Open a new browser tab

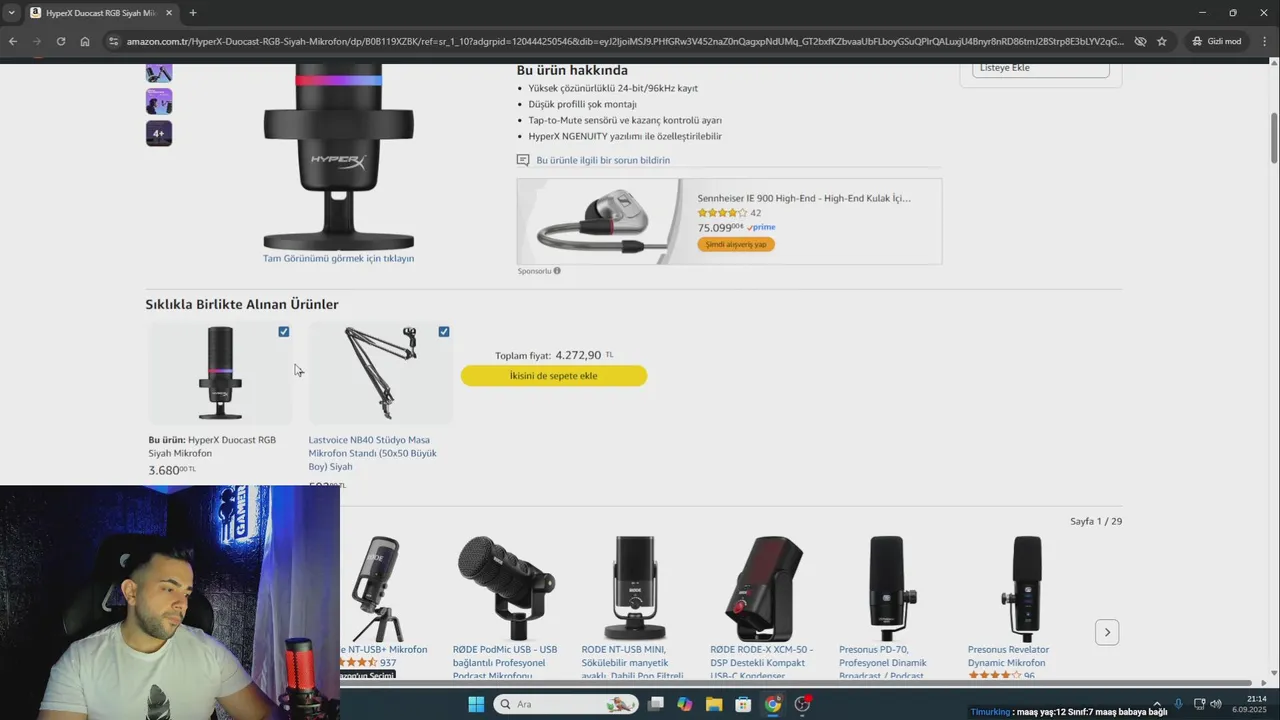(193, 13)
